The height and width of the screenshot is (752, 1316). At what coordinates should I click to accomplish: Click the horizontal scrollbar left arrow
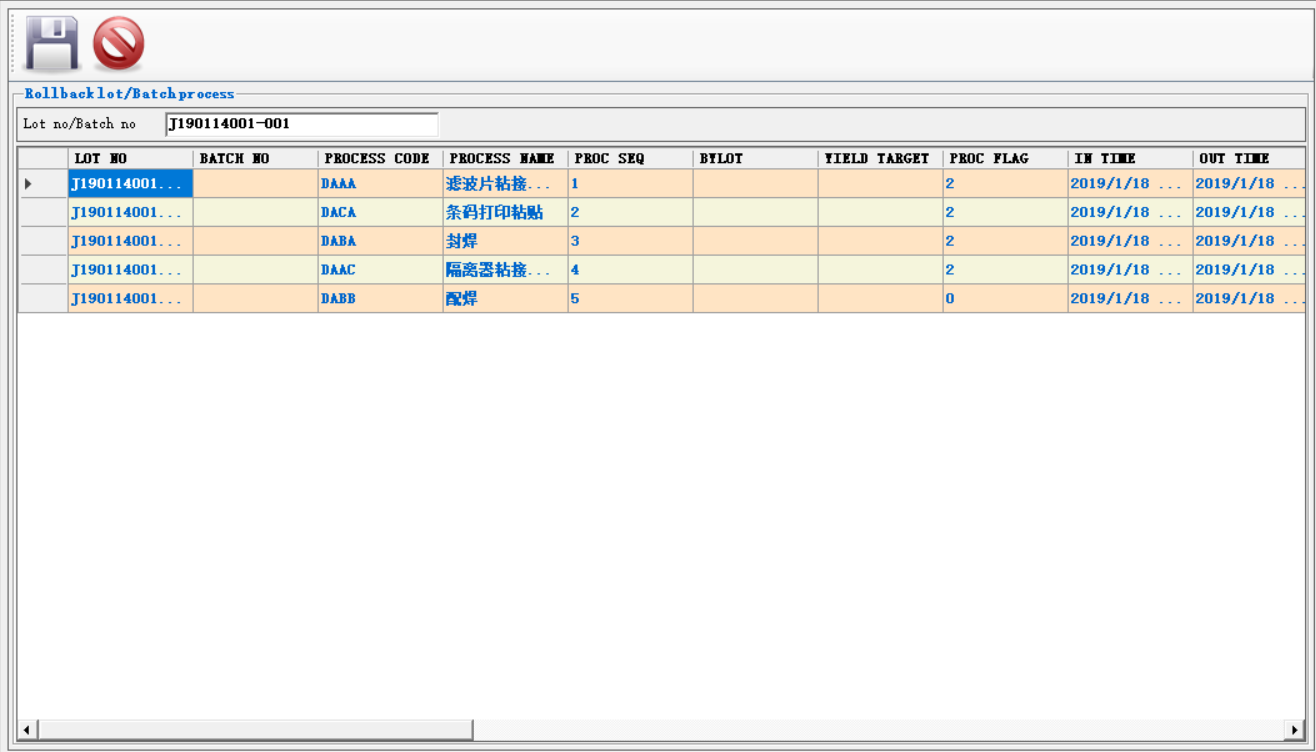[27, 730]
